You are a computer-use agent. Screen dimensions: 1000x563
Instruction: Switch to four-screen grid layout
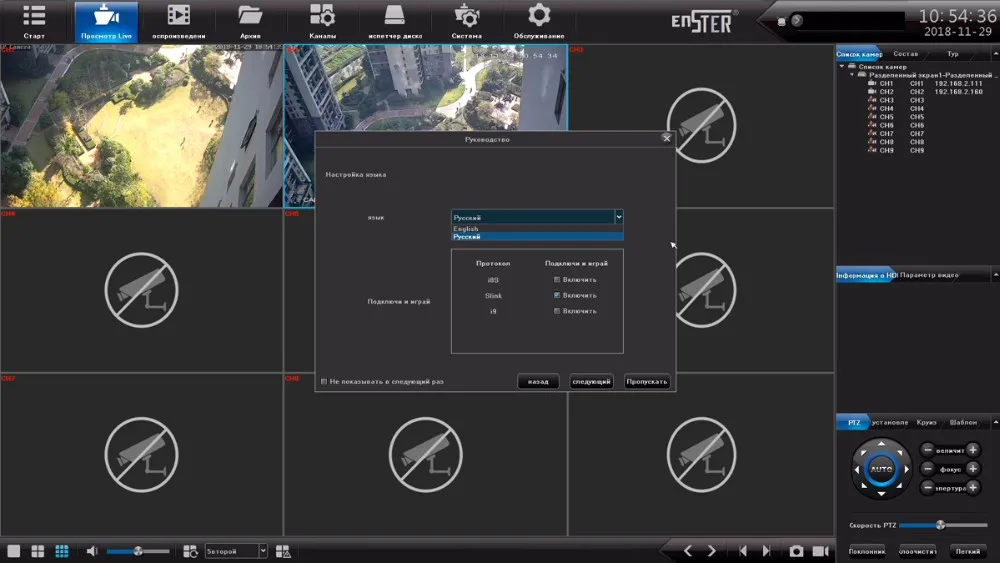click(x=38, y=551)
